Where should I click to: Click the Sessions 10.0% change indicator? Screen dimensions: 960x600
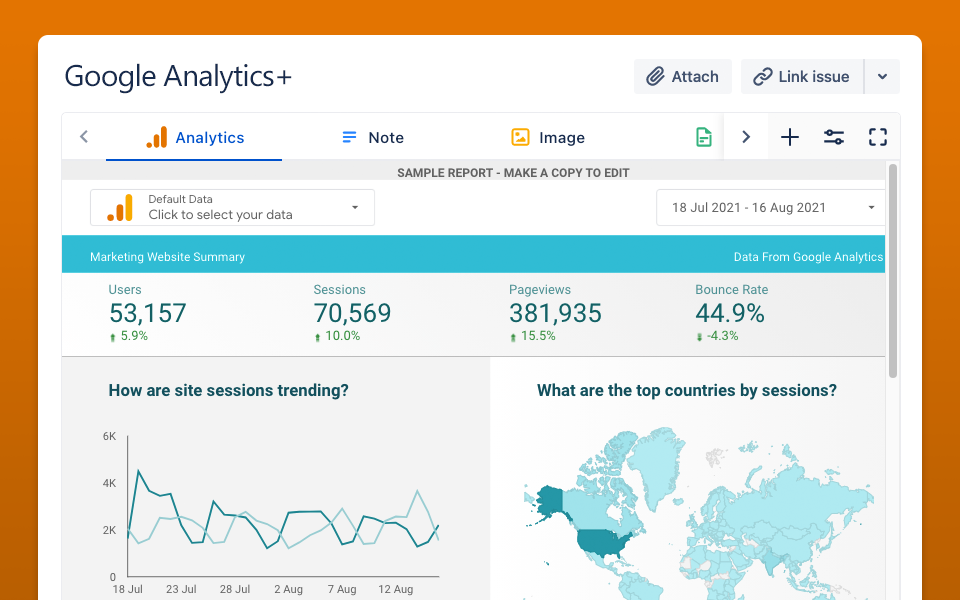point(337,336)
